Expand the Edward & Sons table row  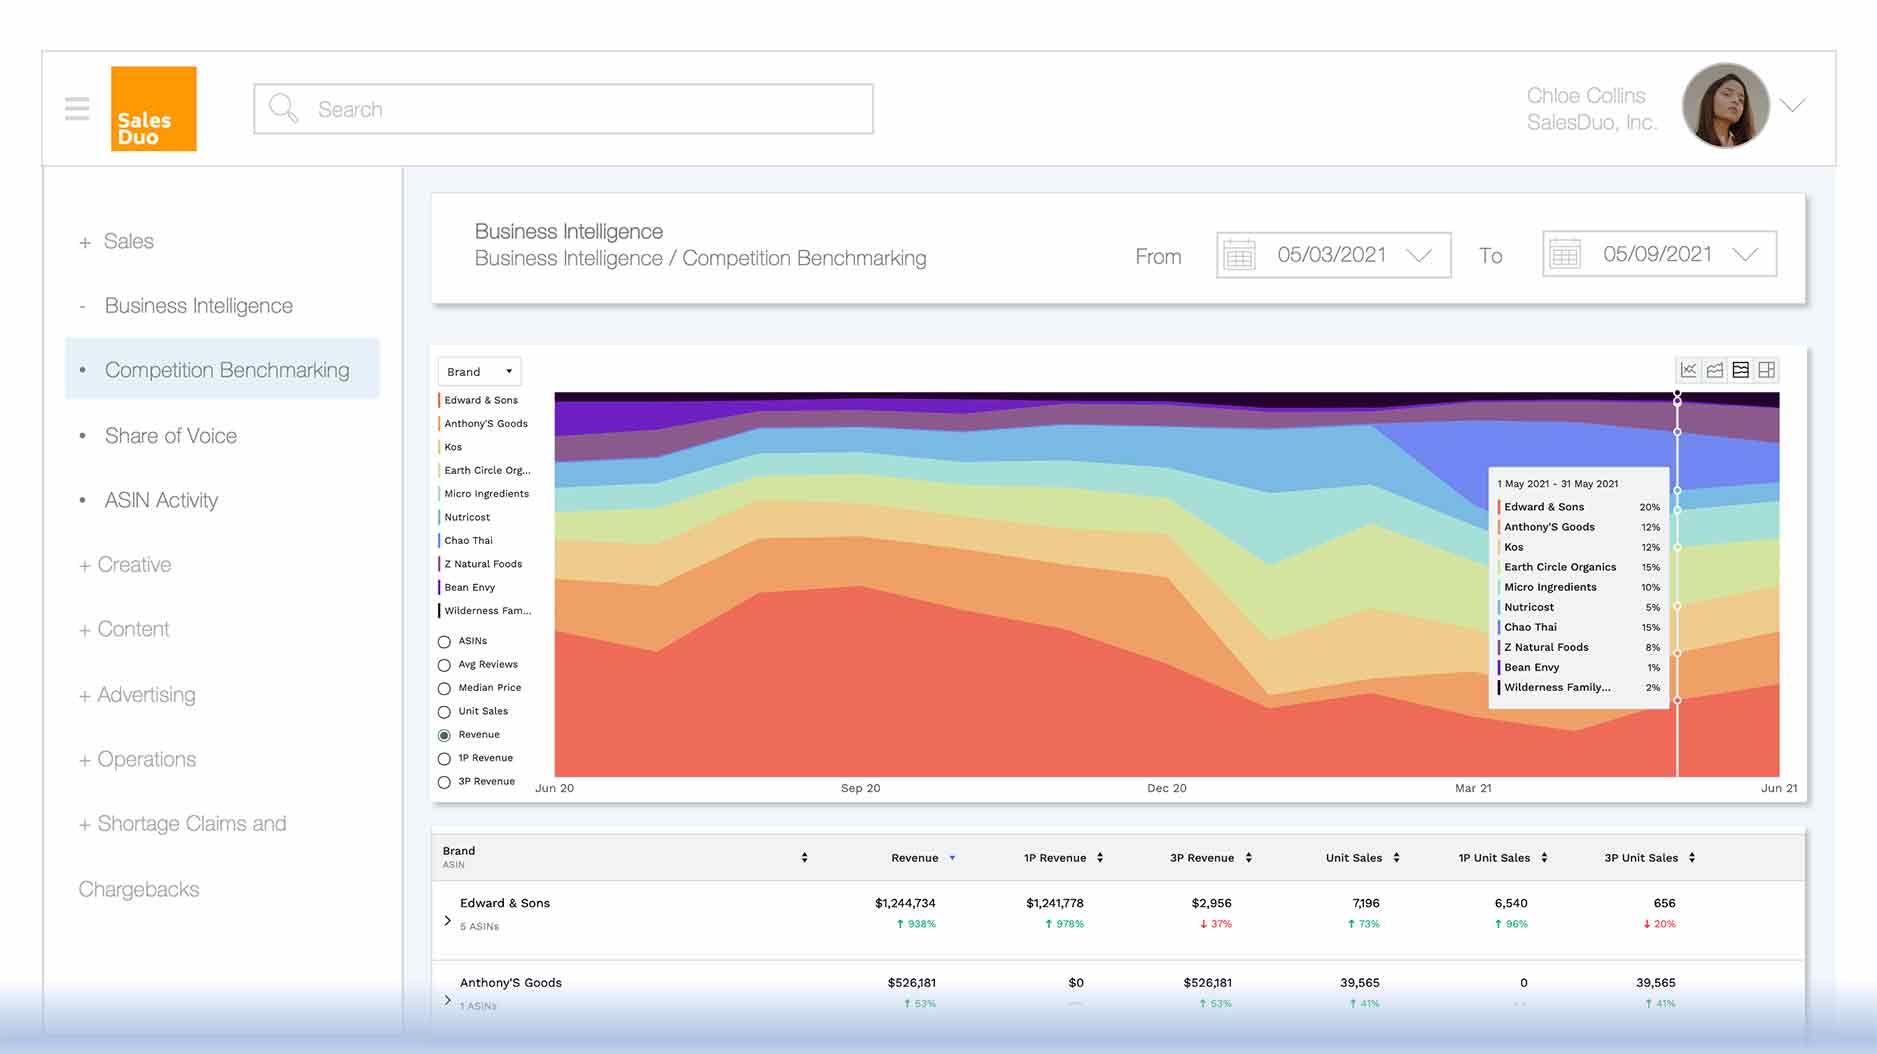click(x=447, y=920)
